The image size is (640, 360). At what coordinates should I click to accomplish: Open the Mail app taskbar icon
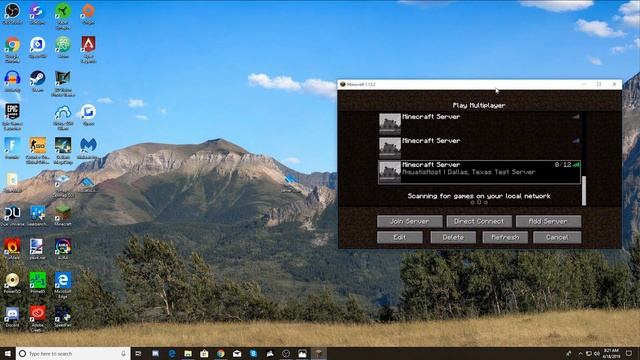tap(237, 353)
